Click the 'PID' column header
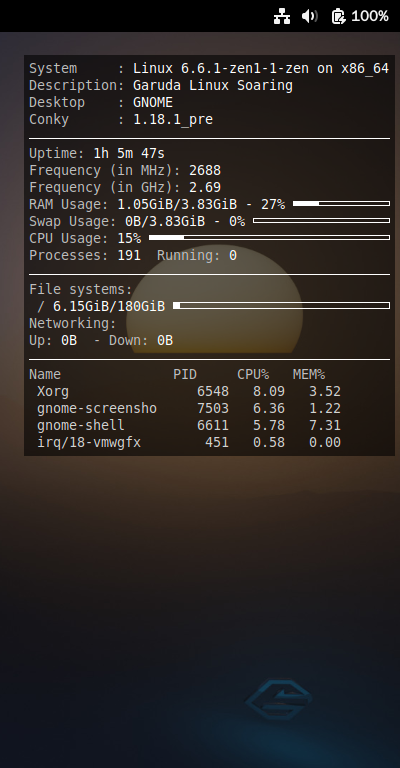 point(185,375)
